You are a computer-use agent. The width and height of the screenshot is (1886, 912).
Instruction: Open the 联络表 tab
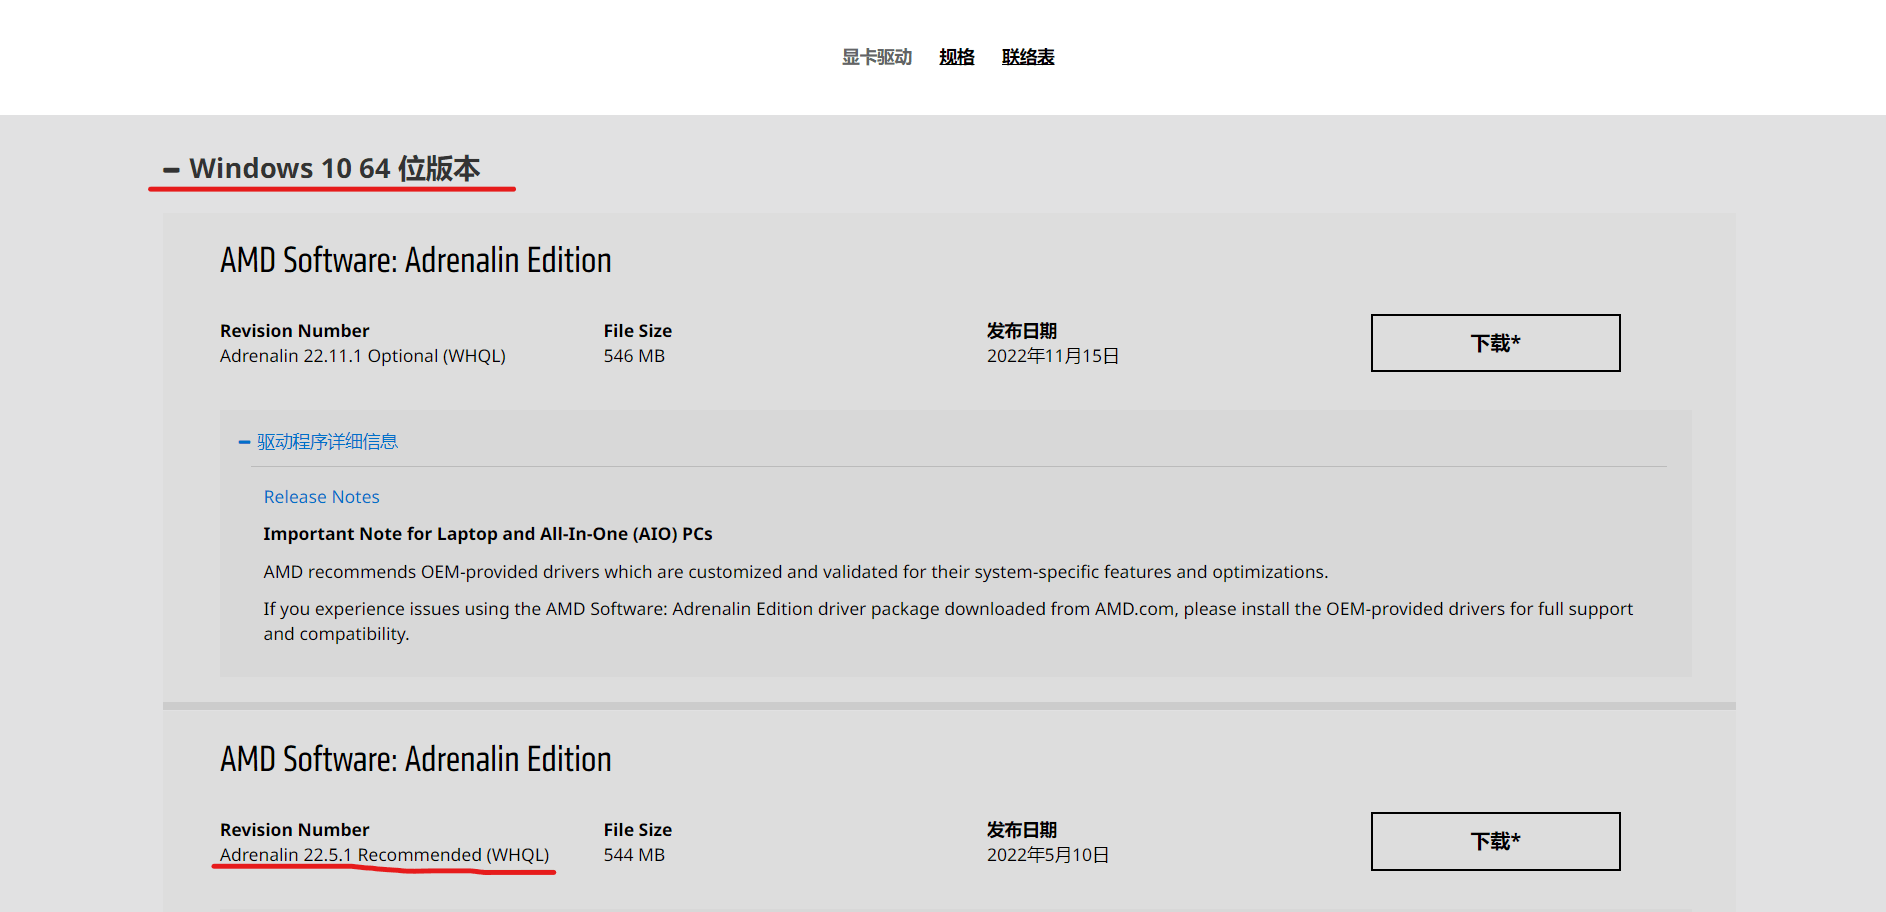[x=1028, y=57]
